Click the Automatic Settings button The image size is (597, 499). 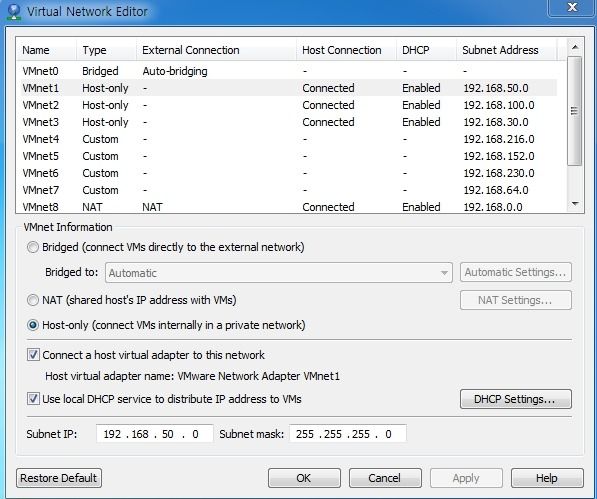pos(516,272)
